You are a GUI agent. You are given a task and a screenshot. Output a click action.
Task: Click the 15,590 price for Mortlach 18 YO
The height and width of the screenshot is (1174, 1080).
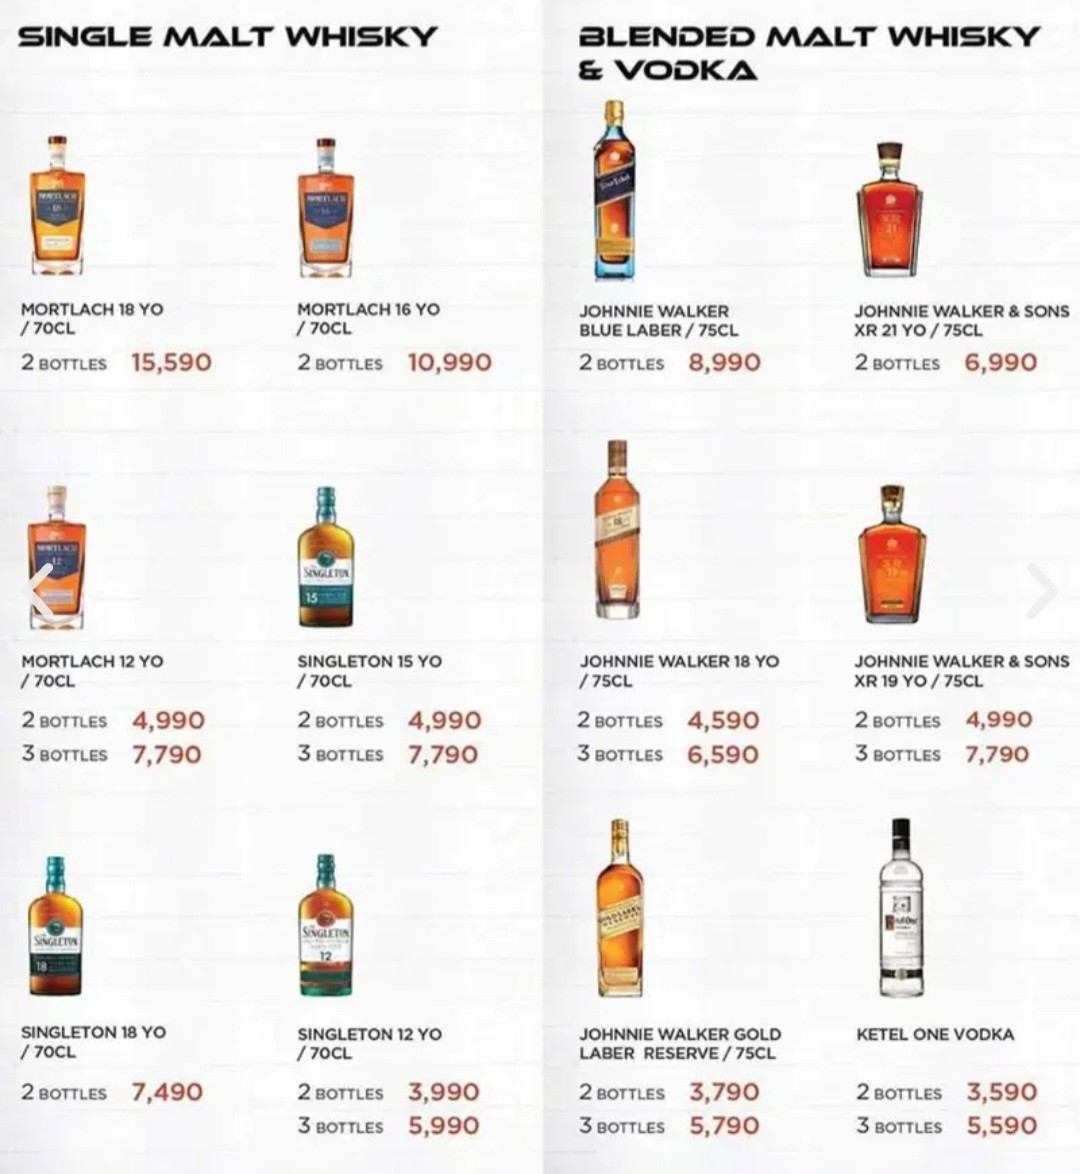pyautogui.click(x=171, y=362)
